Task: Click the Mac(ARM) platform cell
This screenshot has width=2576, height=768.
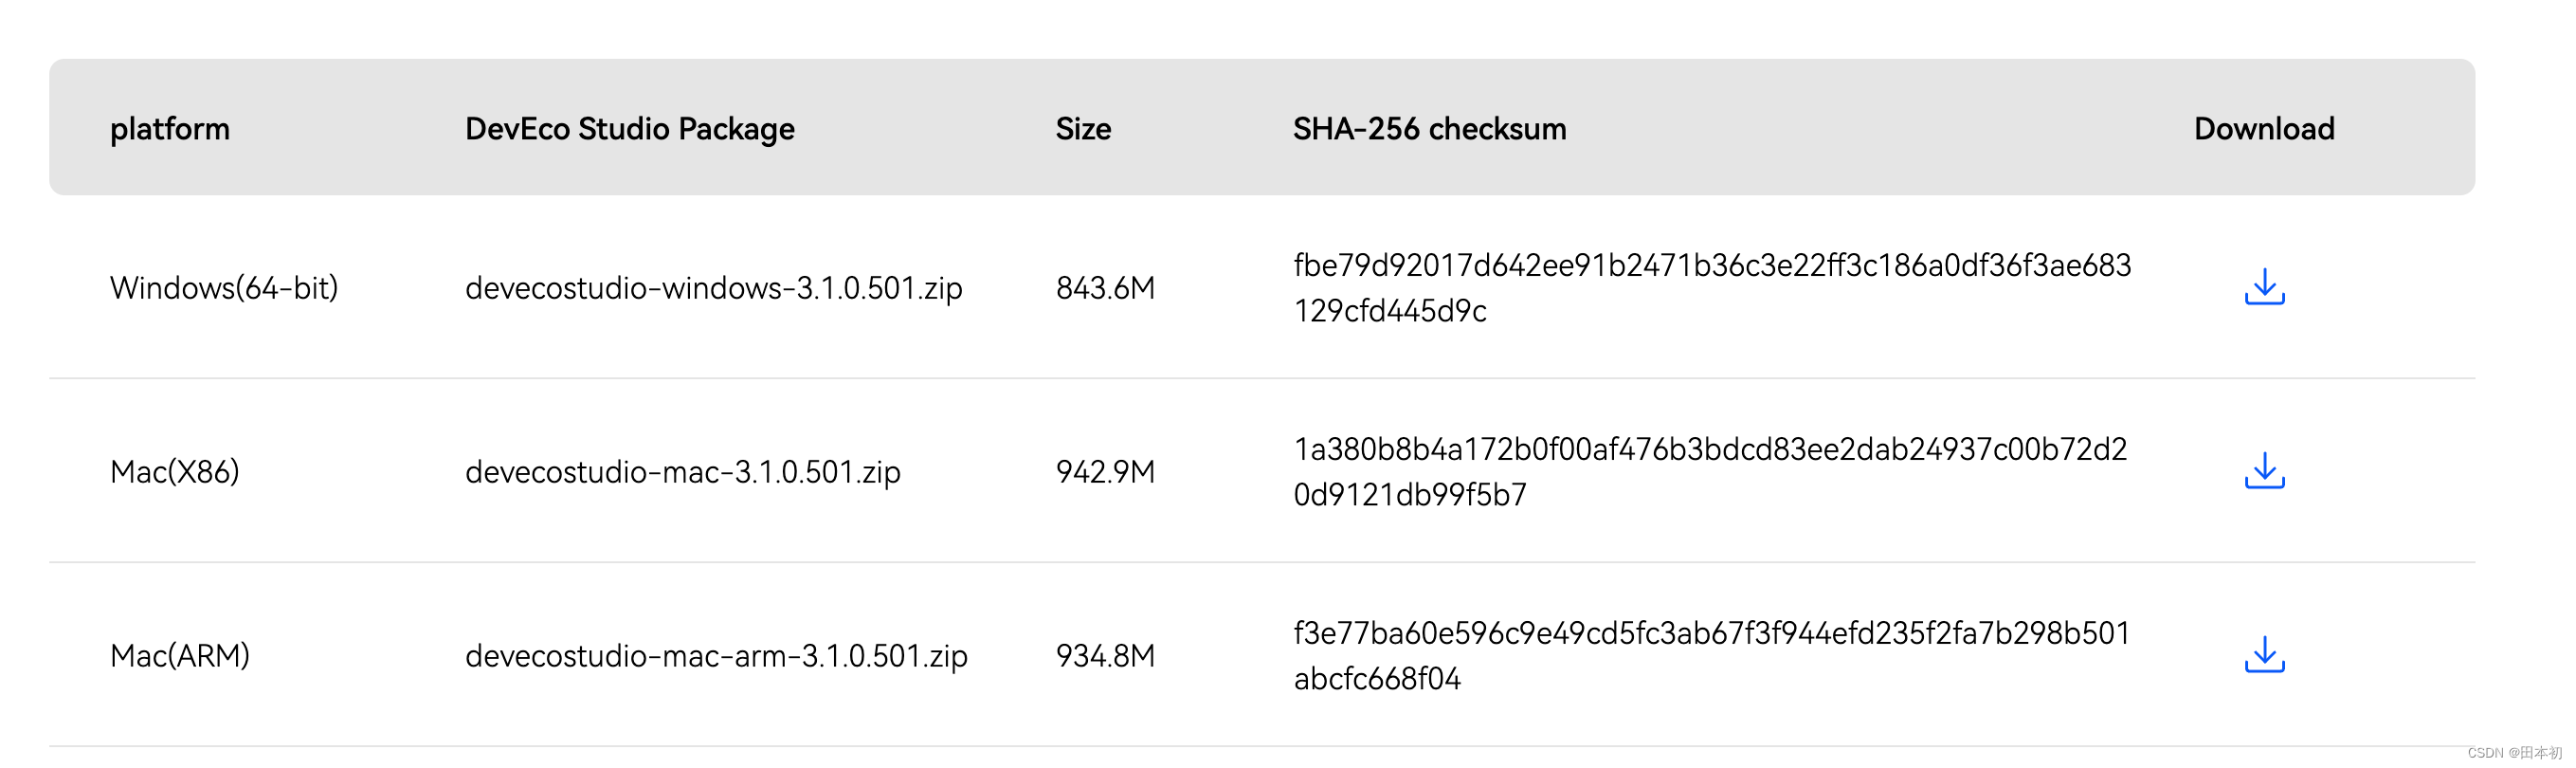Action: [180, 656]
